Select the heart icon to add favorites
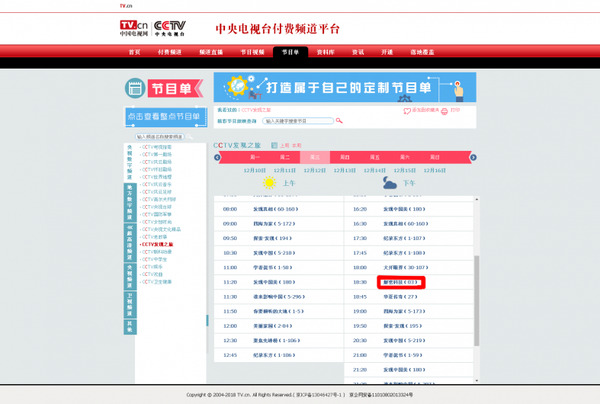Image resolution: width=600 pixels, height=404 pixels. [407, 111]
